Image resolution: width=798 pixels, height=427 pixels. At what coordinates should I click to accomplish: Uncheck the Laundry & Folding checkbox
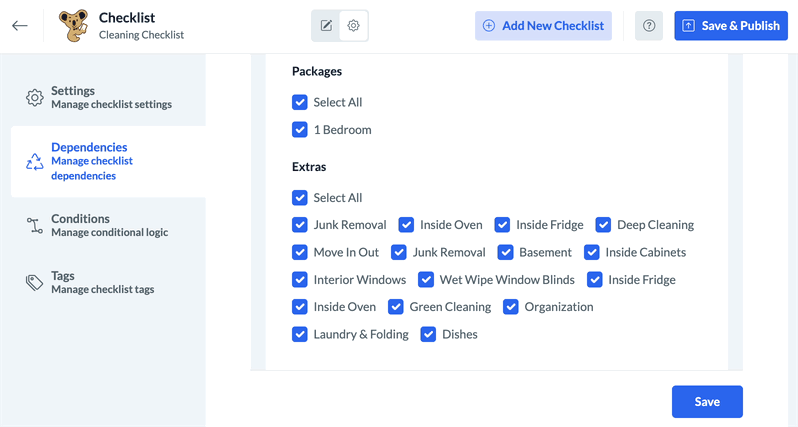[300, 334]
